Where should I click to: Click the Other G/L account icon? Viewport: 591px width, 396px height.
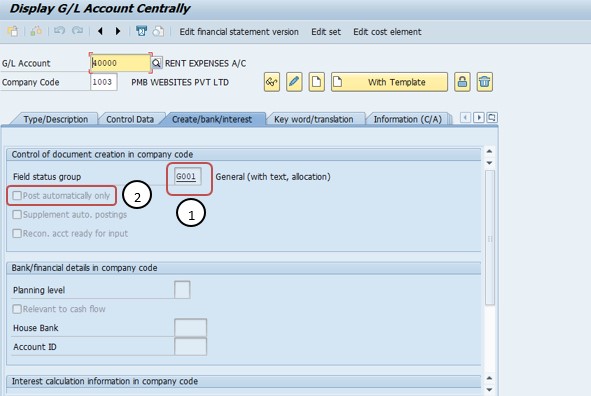12,31
